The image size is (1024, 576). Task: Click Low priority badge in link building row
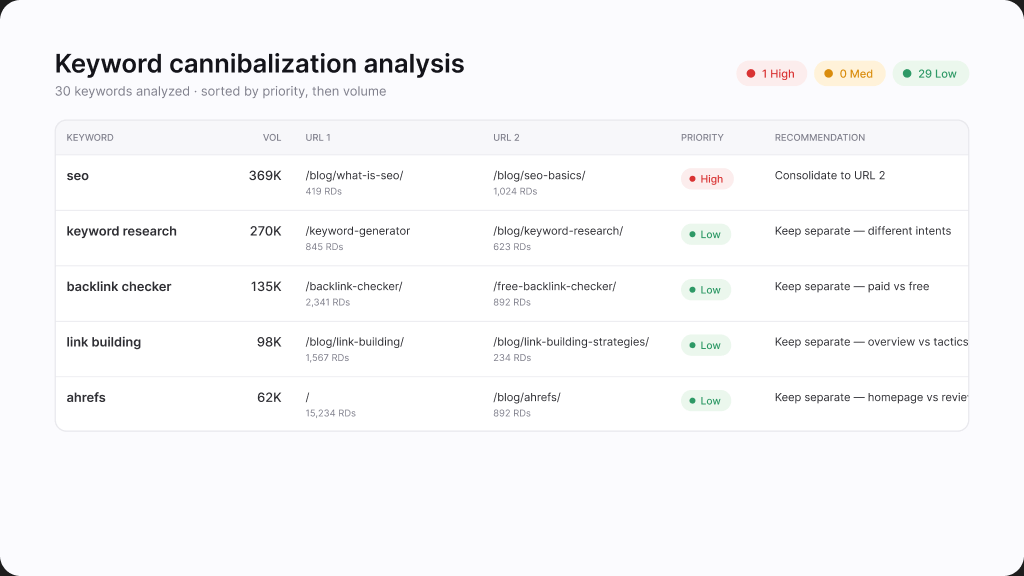(x=706, y=345)
